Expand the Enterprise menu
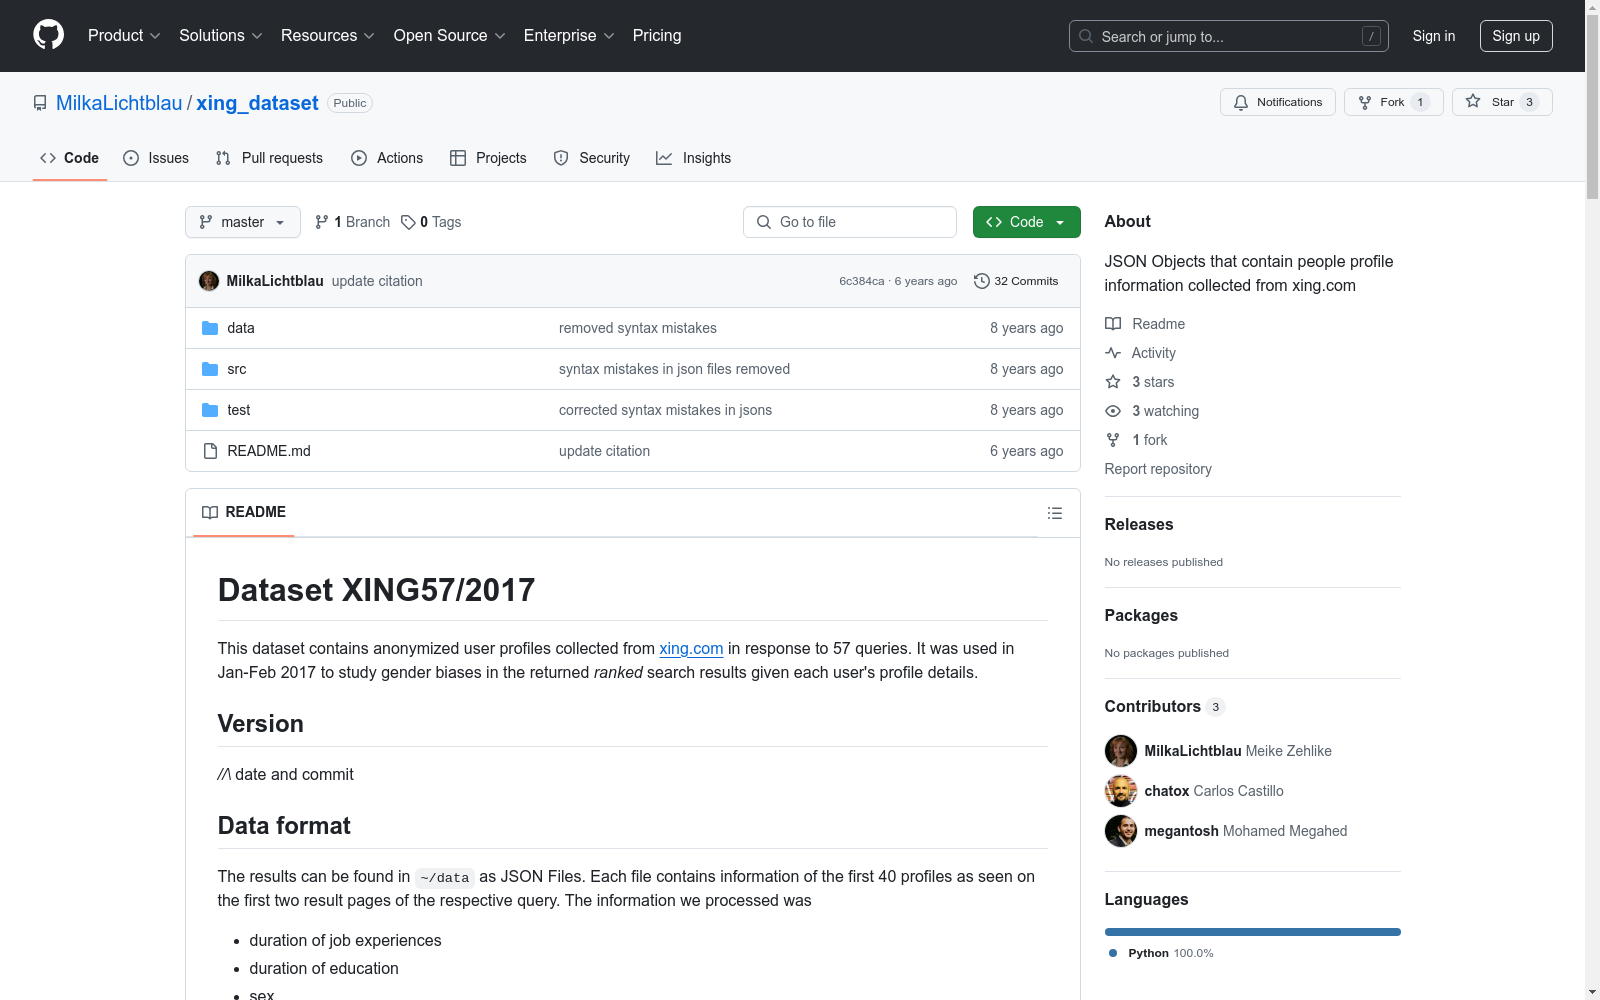This screenshot has height=1000, width=1600. point(569,36)
